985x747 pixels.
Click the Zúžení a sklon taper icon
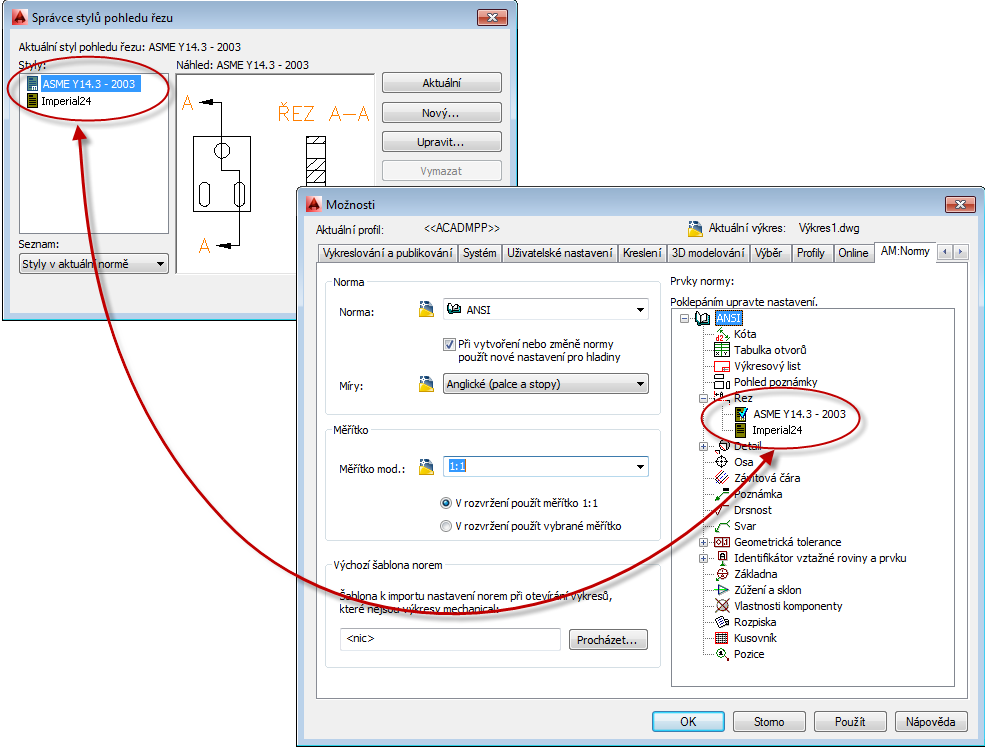pyautogui.click(x=722, y=590)
